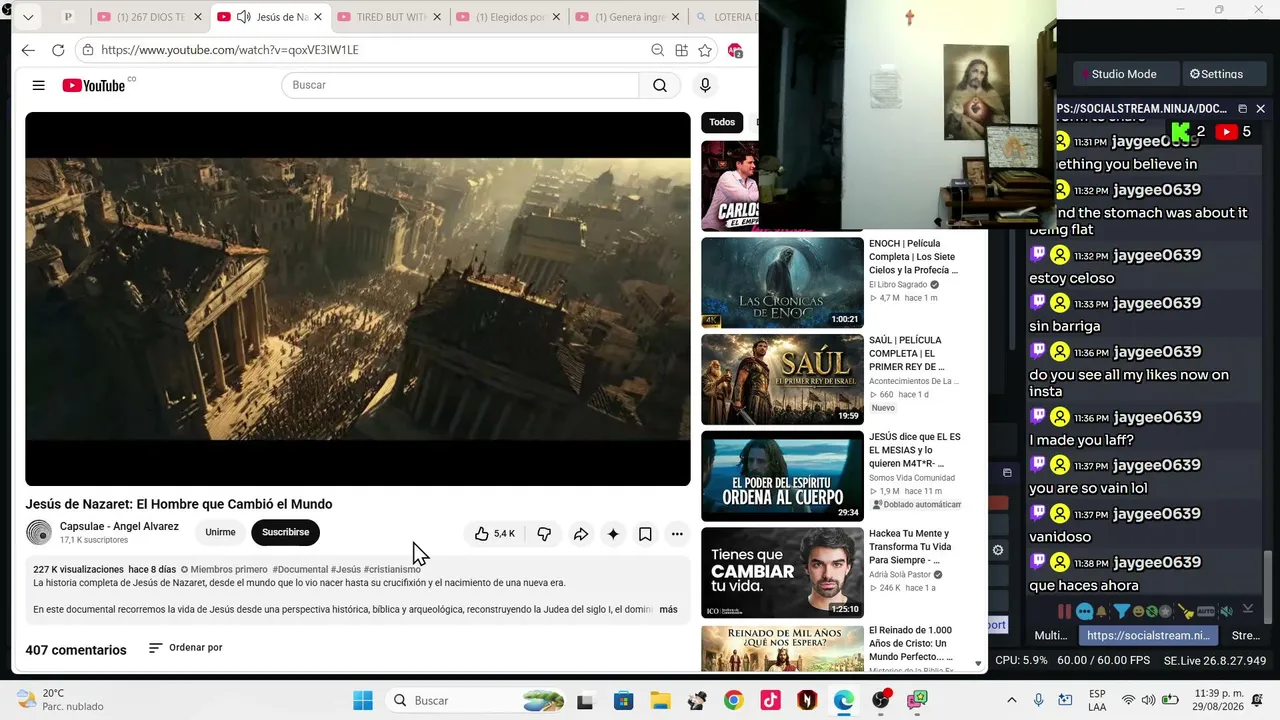Reload the YouTube page
The height and width of the screenshot is (720, 1280).
58,50
